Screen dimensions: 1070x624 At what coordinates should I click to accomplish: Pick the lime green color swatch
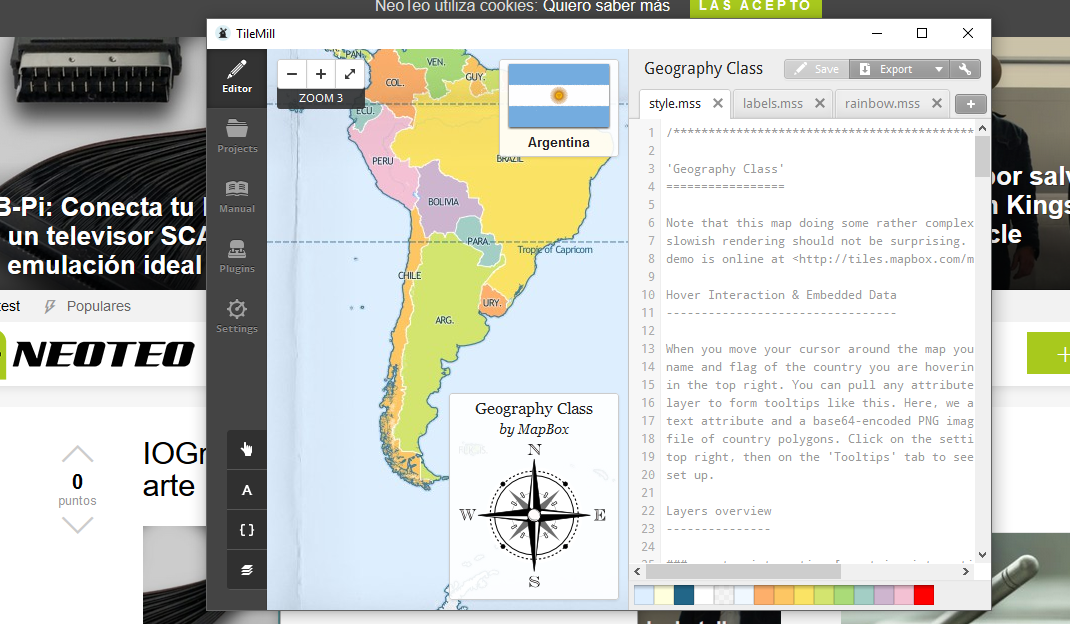[x=824, y=595]
